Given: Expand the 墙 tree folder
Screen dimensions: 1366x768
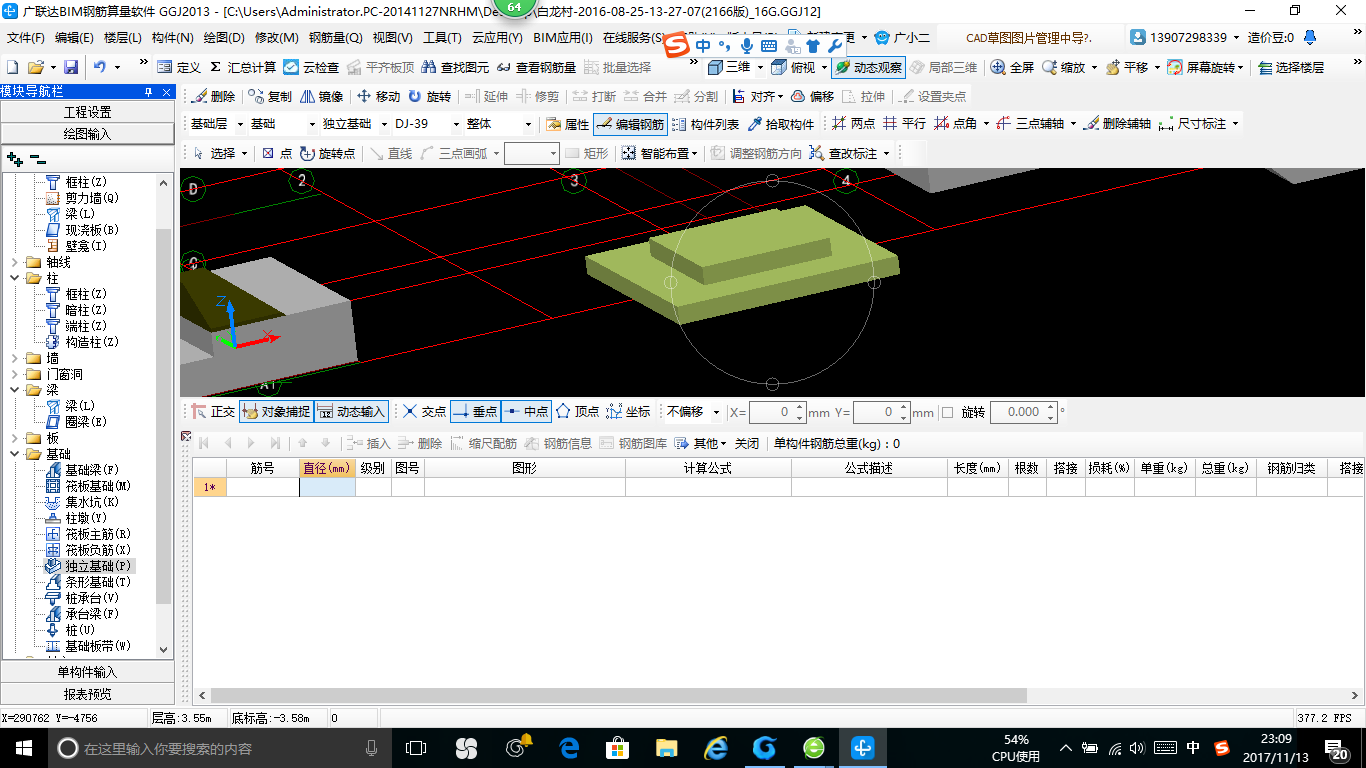Looking at the screenshot, I should pyautogui.click(x=14, y=358).
